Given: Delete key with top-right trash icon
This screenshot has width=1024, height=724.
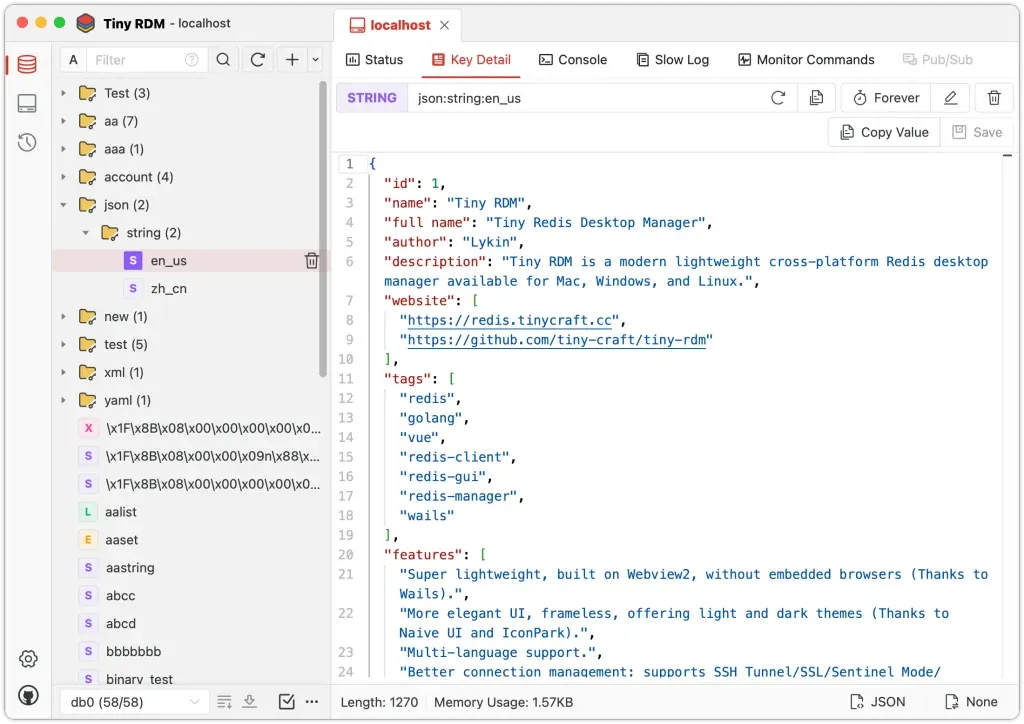Looking at the screenshot, I should (993, 98).
